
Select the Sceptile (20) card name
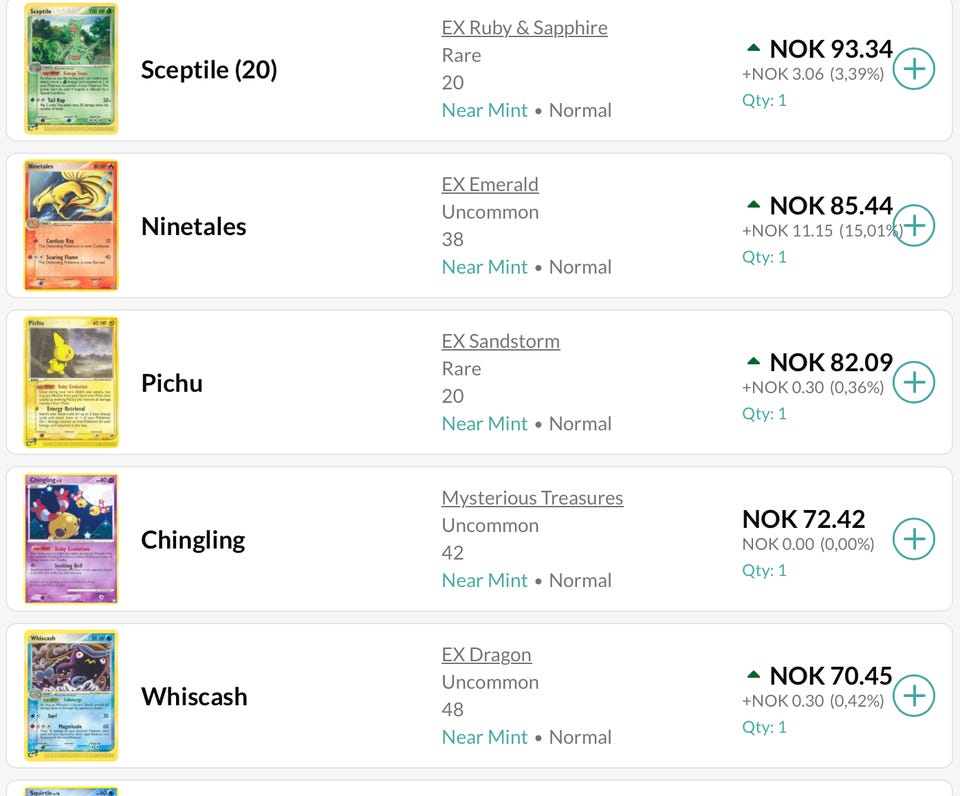coord(209,70)
